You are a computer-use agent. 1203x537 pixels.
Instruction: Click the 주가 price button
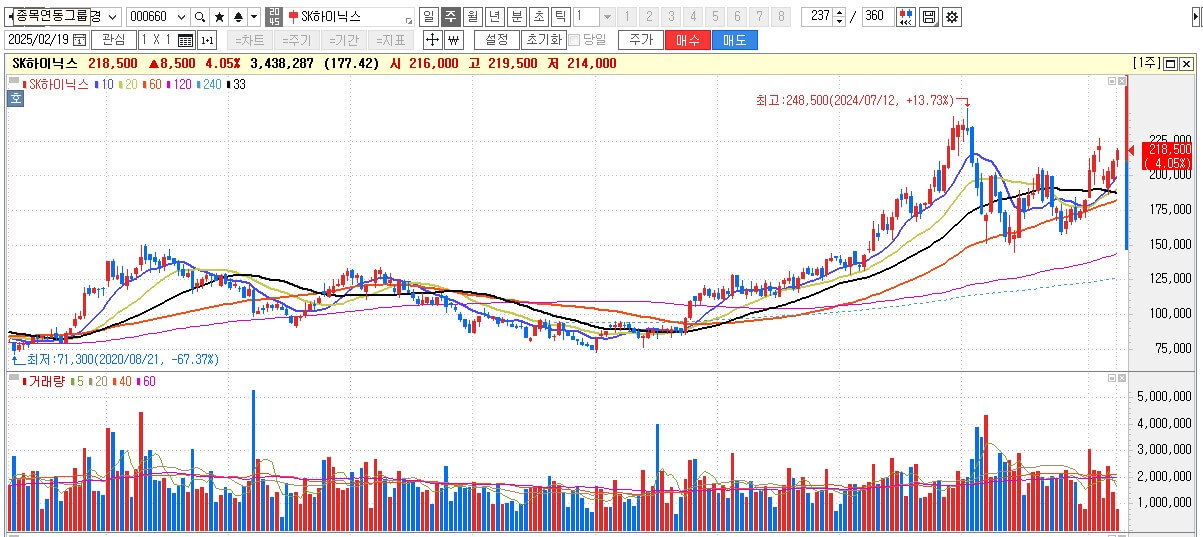pos(641,40)
